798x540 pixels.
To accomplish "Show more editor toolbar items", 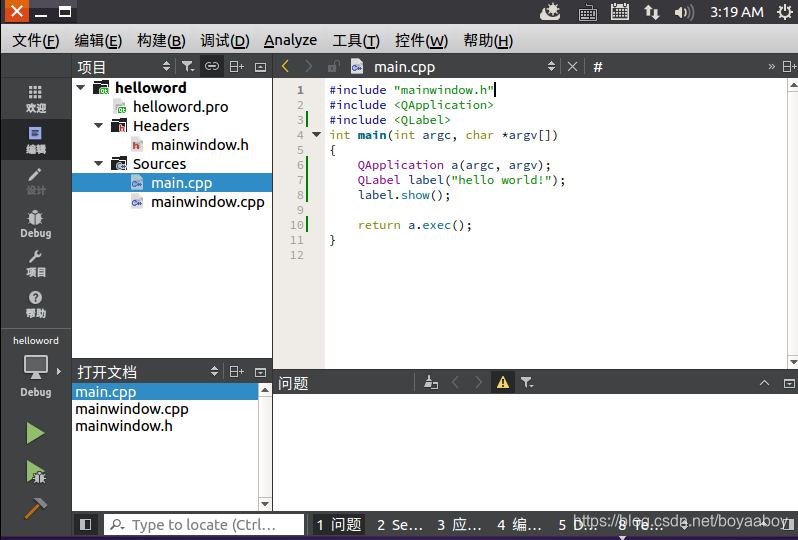I will click(772, 67).
